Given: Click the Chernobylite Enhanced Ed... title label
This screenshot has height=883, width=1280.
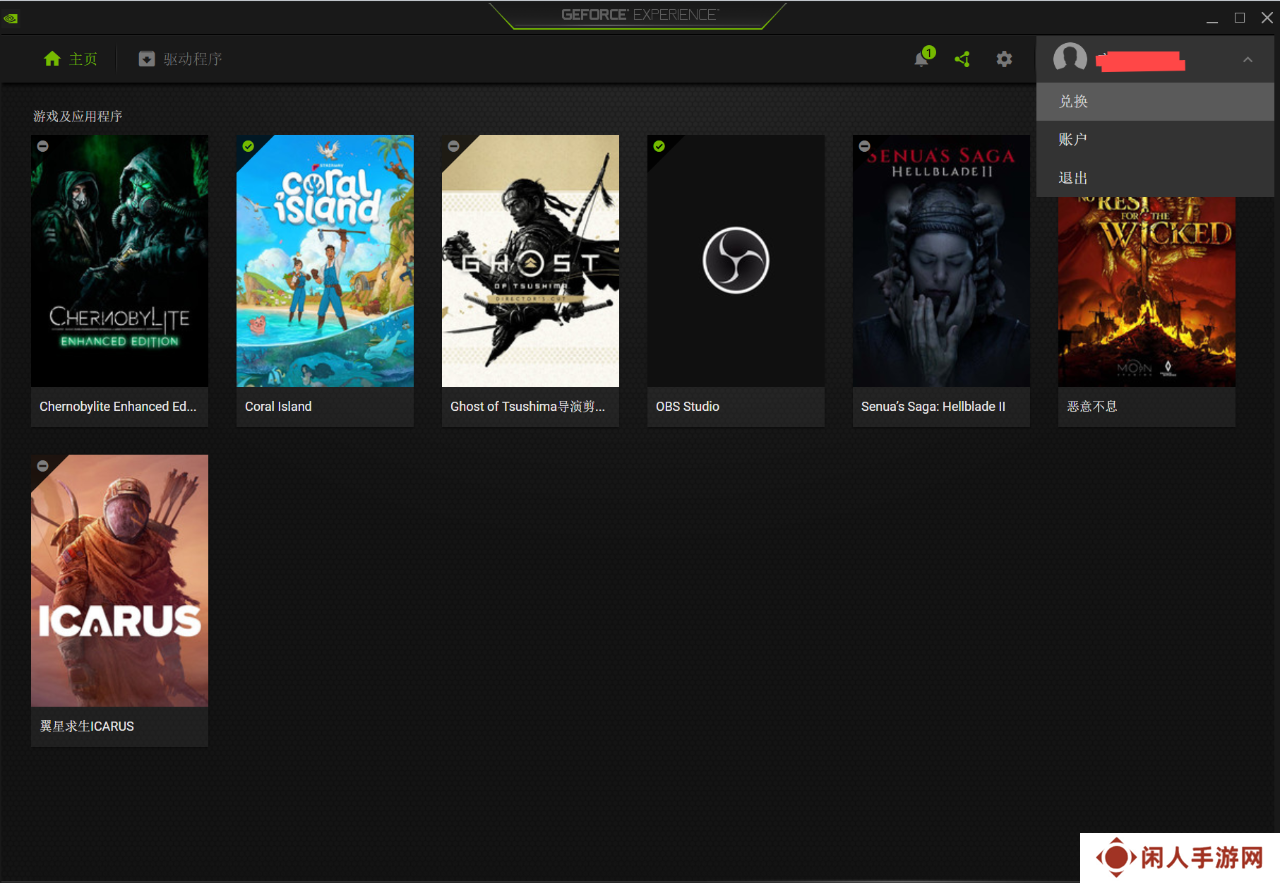Looking at the screenshot, I should pyautogui.click(x=118, y=407).
